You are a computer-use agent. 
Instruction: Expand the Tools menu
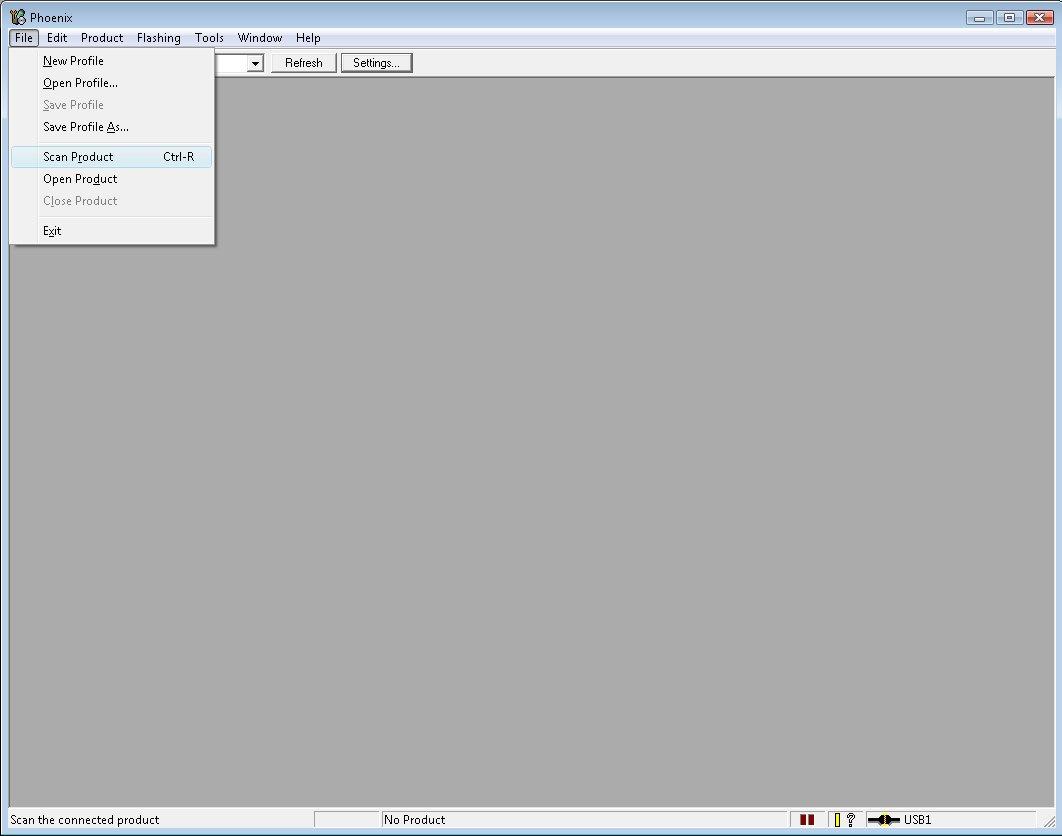point(209,38)
